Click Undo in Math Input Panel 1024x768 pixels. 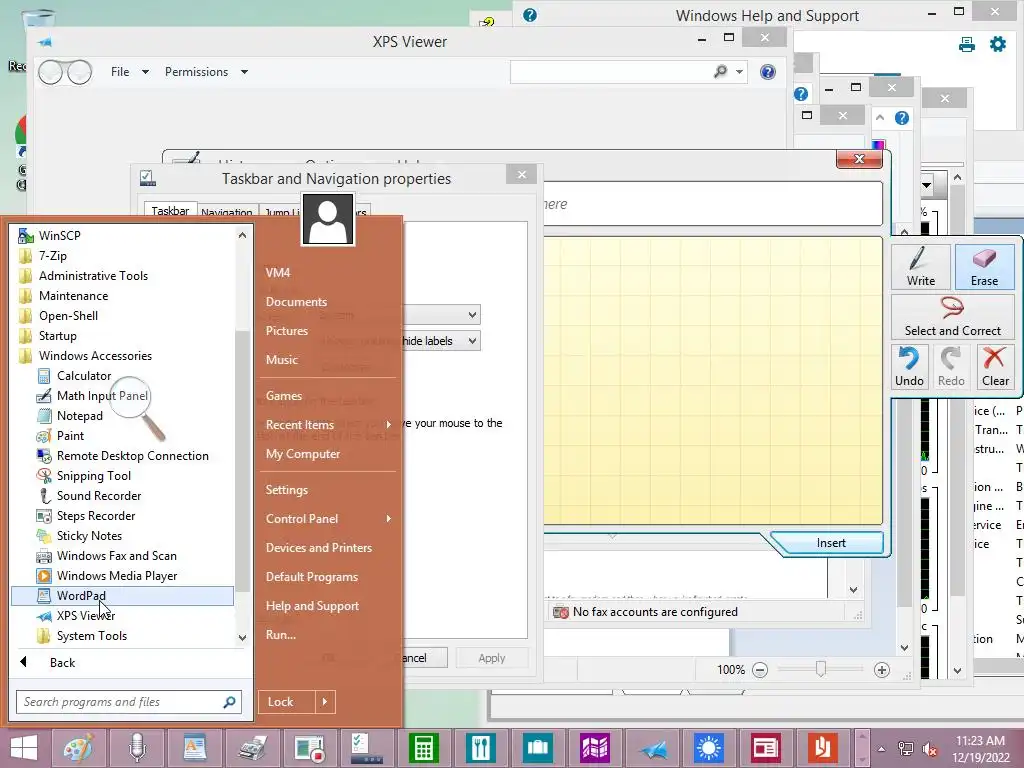tap(909, 367)
